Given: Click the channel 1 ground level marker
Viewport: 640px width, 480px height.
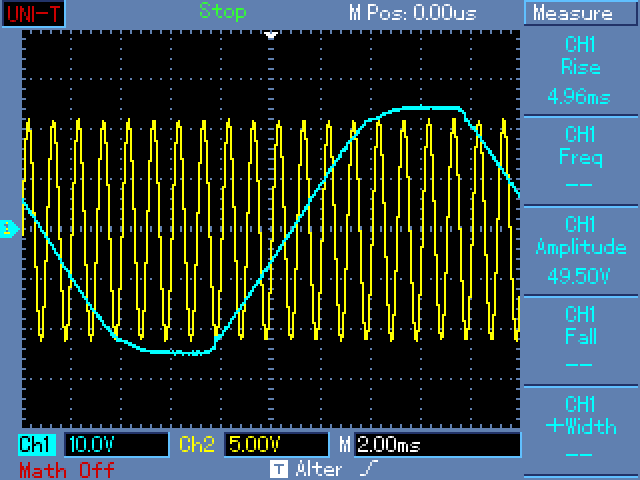Looking at the screenshot, I should [x=9, y=229].
